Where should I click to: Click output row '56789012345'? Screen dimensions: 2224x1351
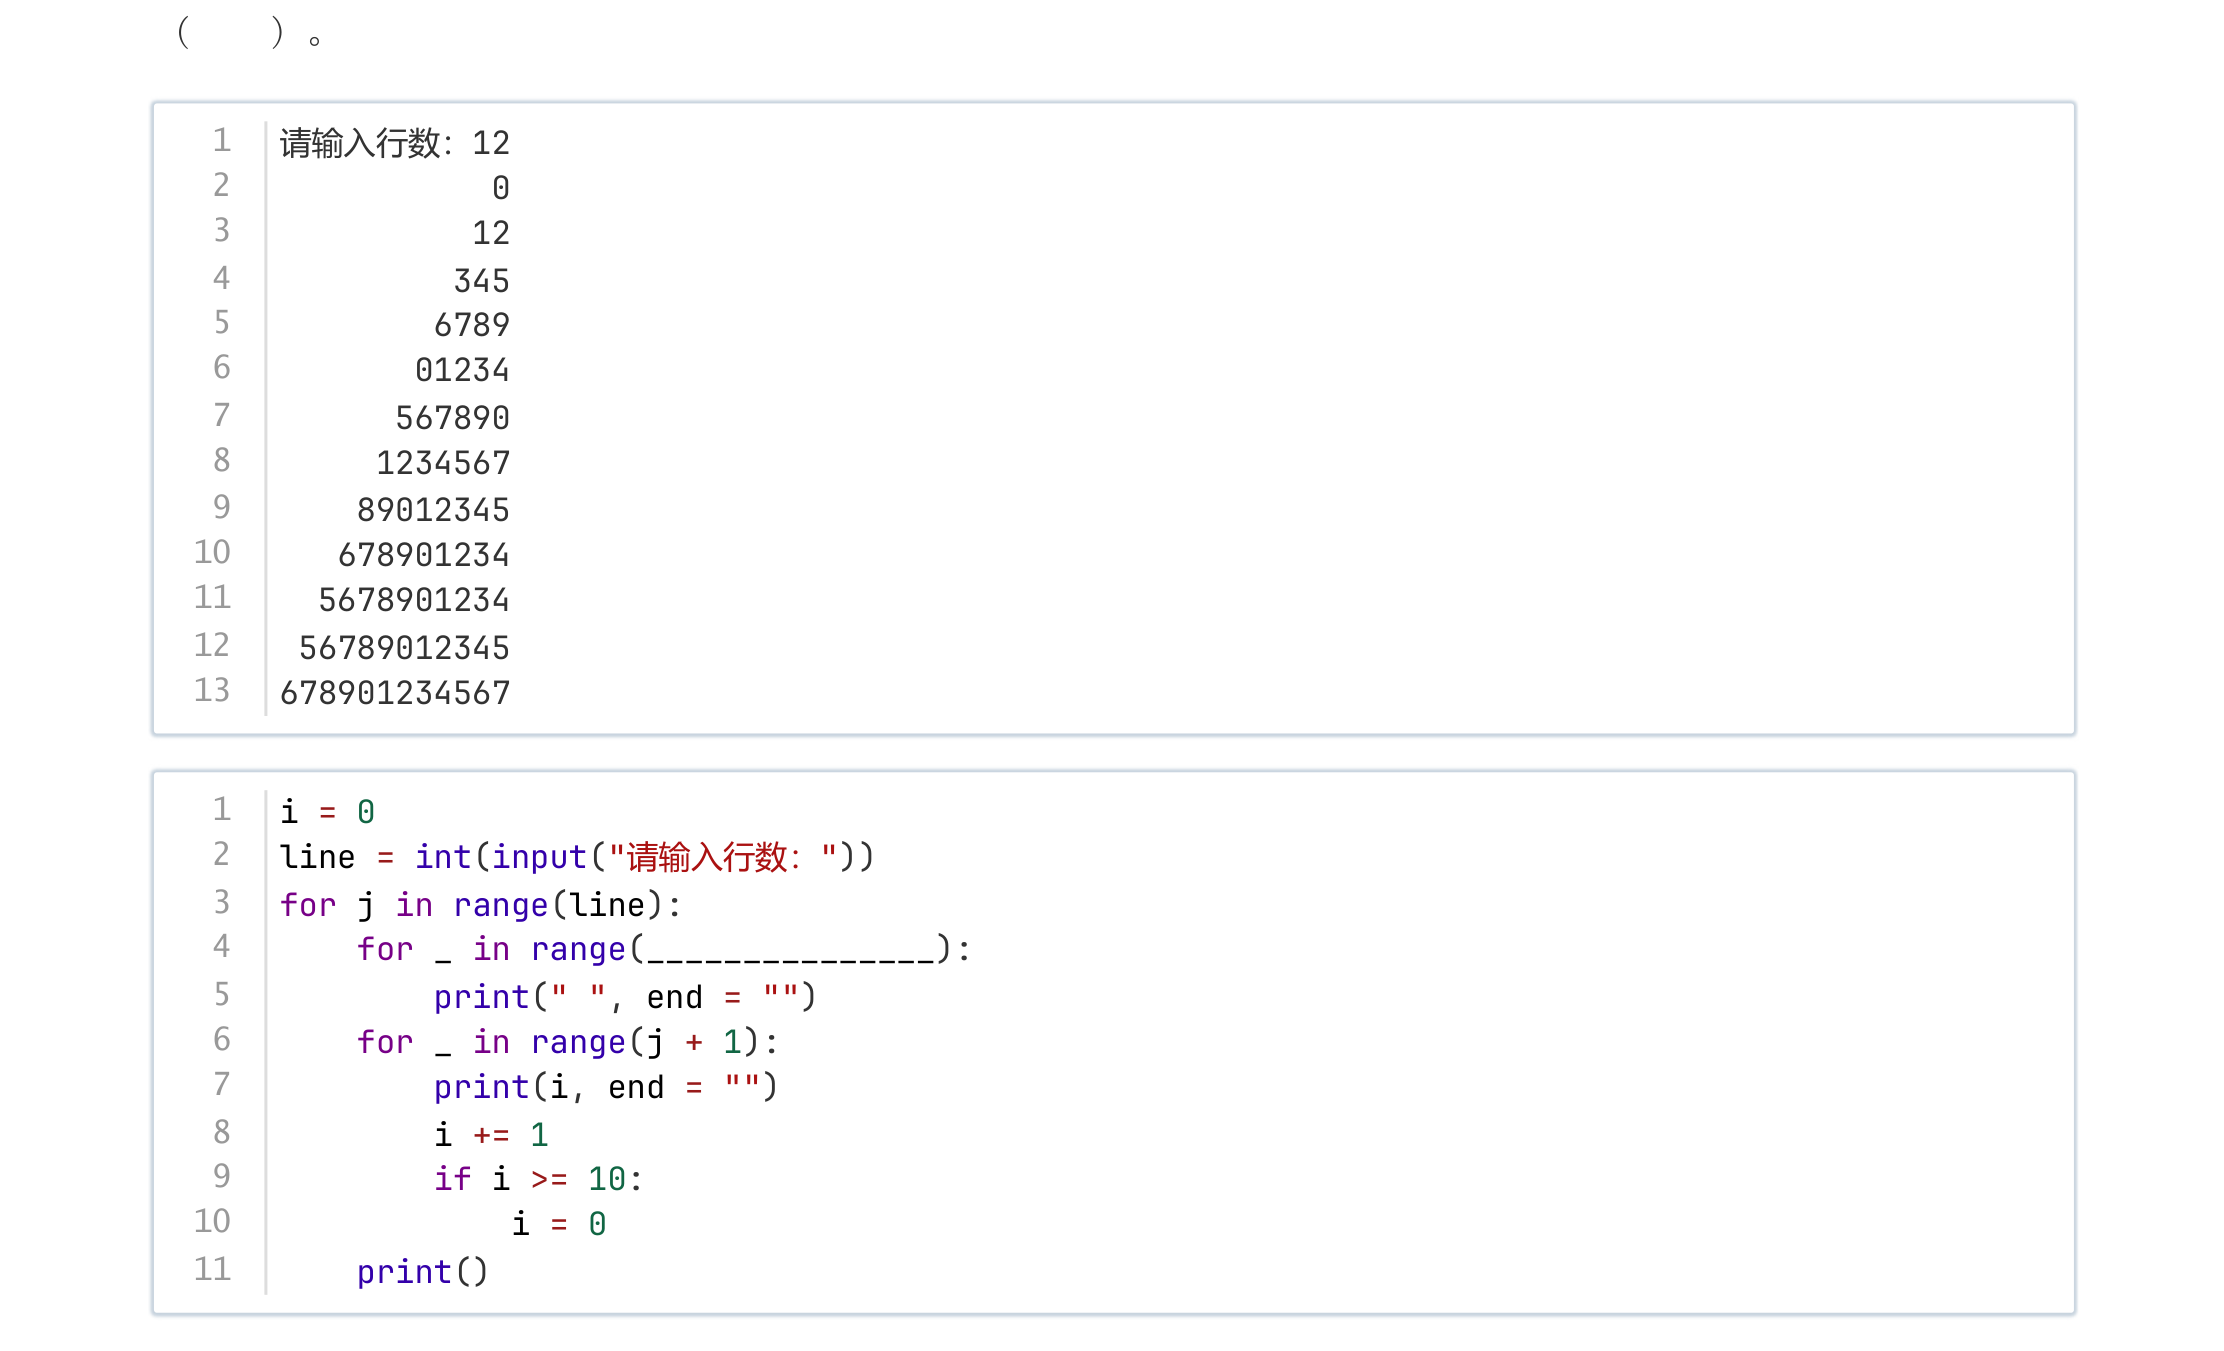(x=404, y=648)
